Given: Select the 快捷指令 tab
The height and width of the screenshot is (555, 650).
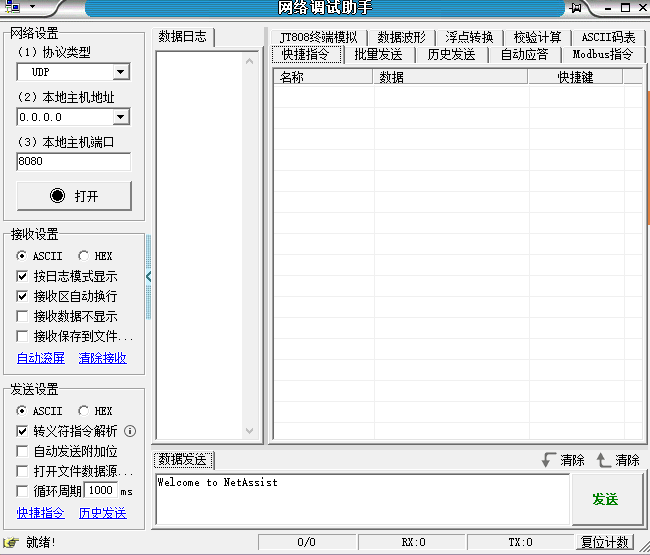Looking at the screenshot, I should pos(306,54).
